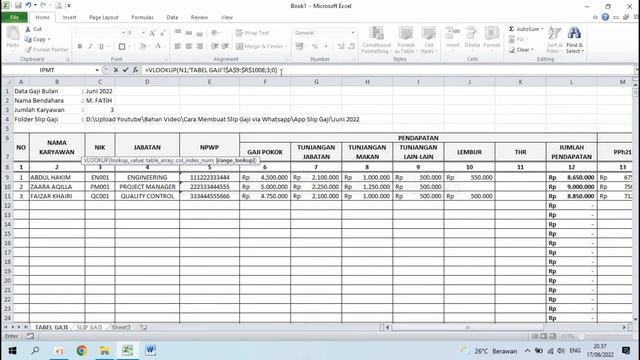
Task: Open the SLIP GAJI sheet tab
Action: pos(89,327)
